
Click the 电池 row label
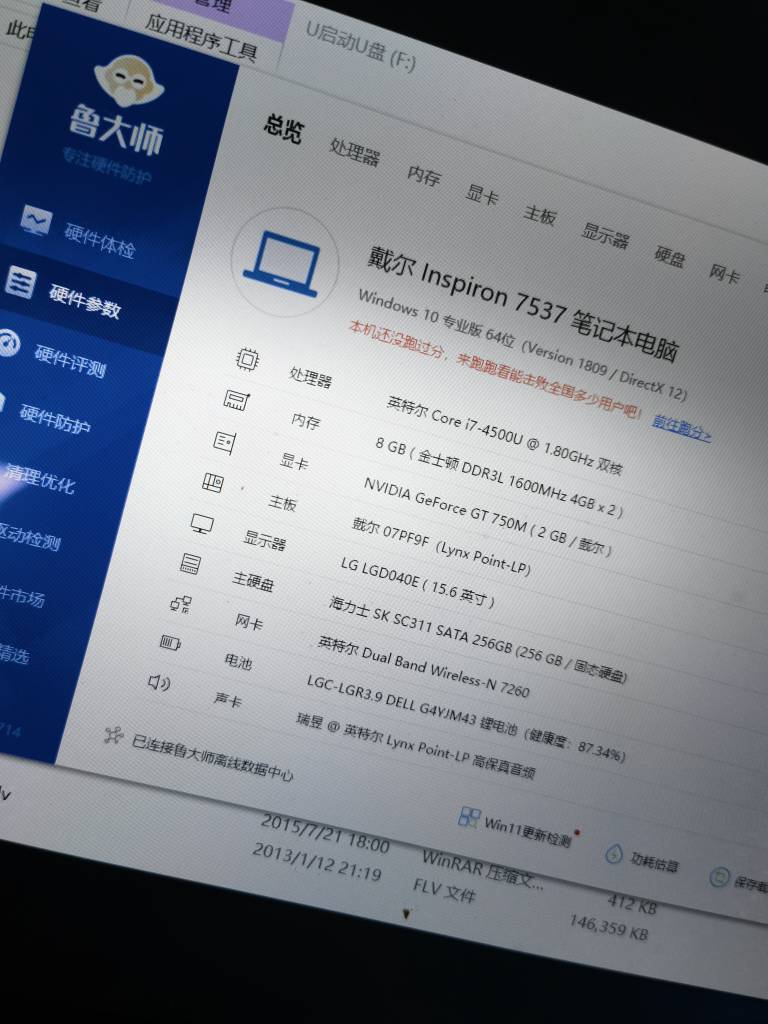(x=238, y=661)
